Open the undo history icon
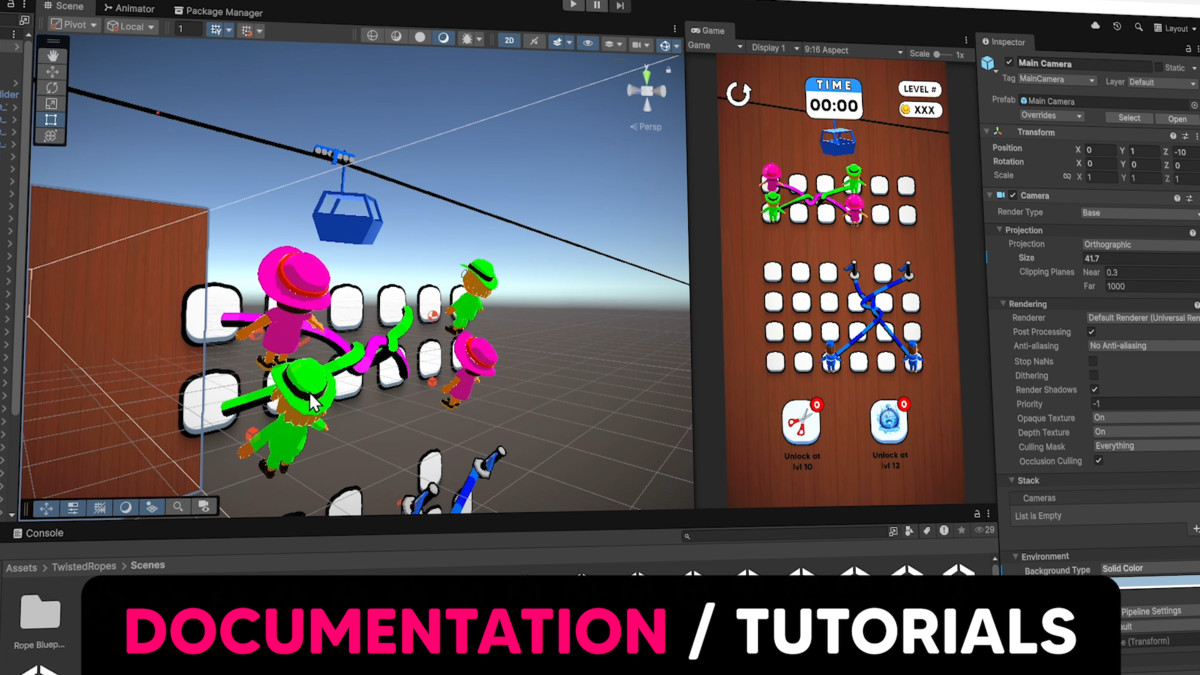This screenshot has width=1200, height=675. click(1117, 26)
